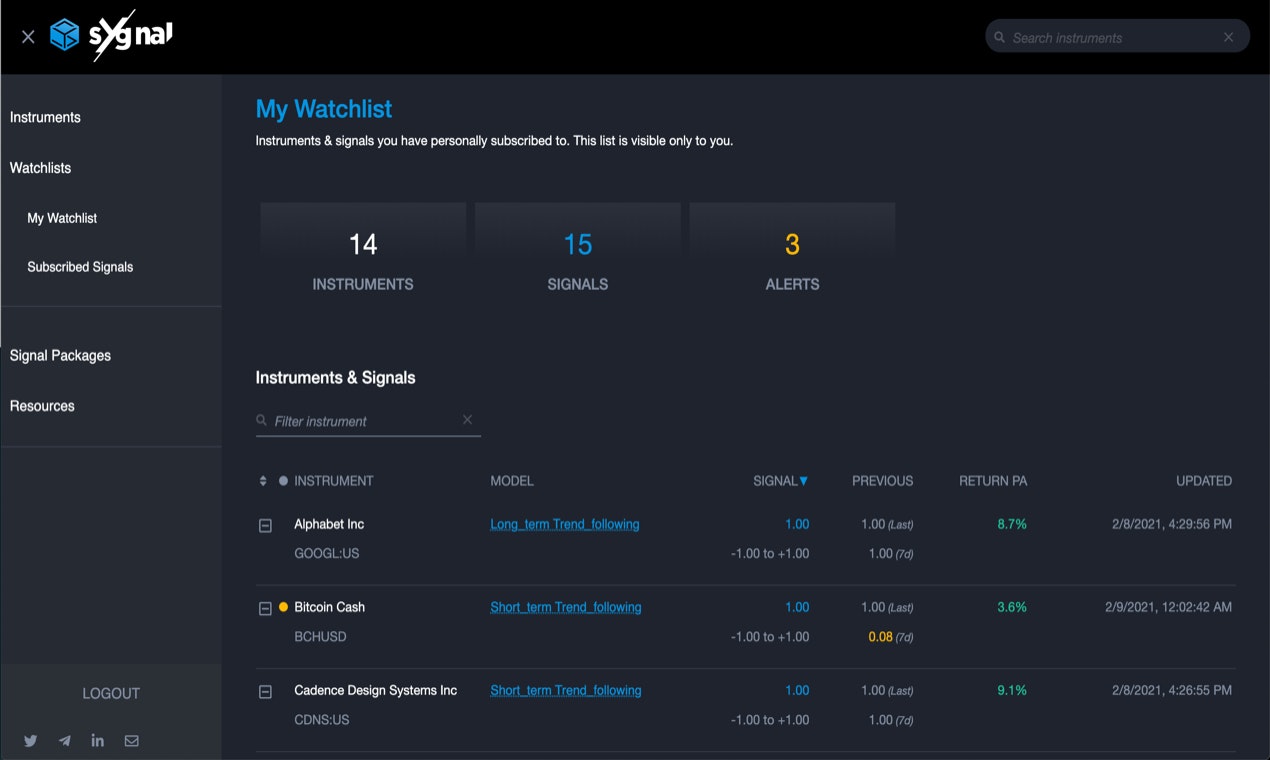
Task: Click the filter instrument magnifier icon
Action: 262,421
